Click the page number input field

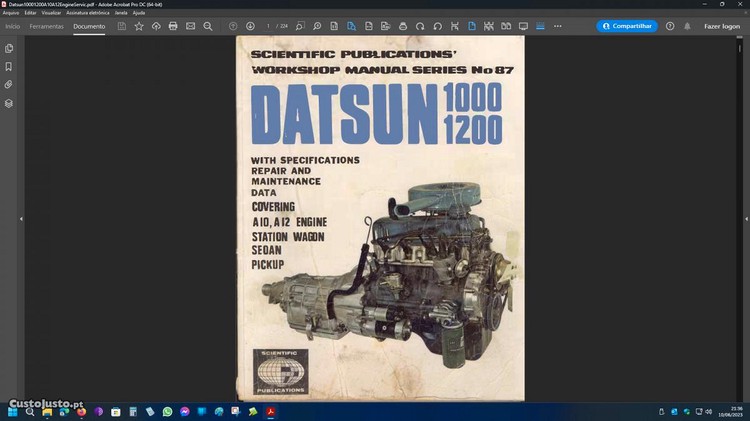269,26
